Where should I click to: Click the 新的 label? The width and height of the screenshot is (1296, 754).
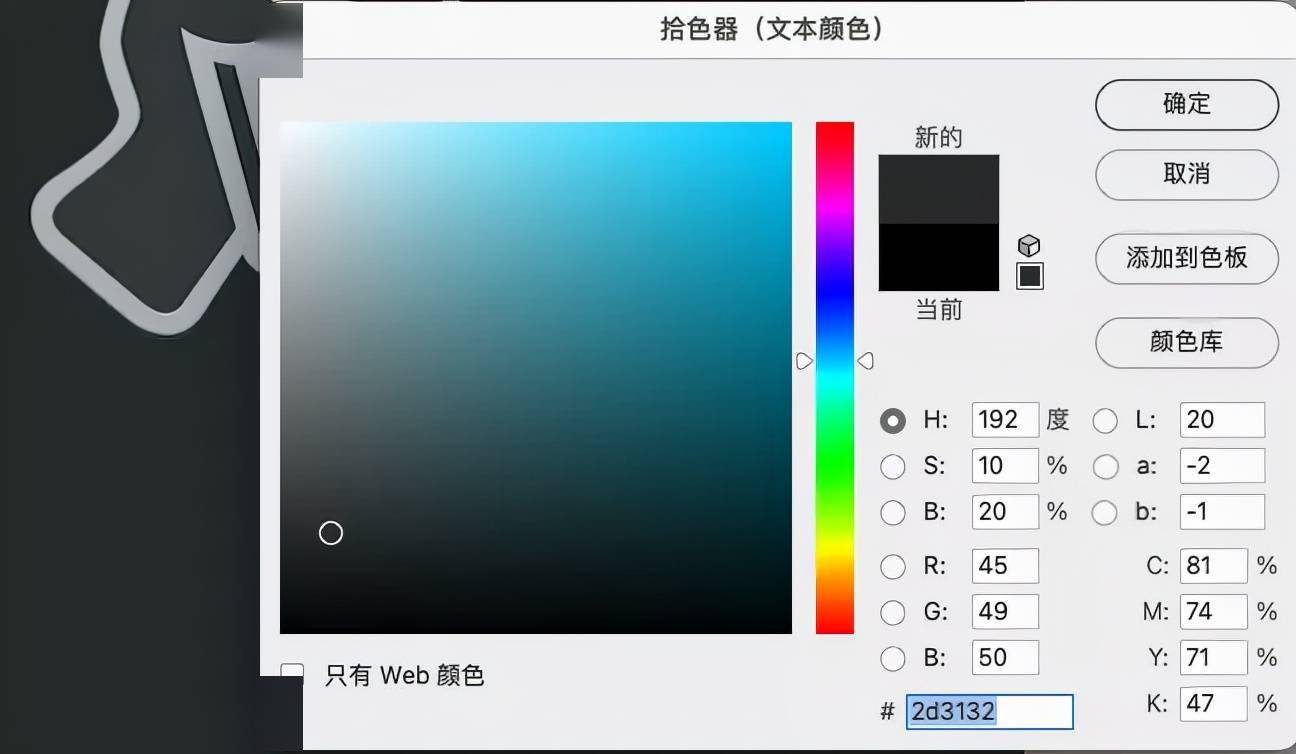tap(939, 138)
